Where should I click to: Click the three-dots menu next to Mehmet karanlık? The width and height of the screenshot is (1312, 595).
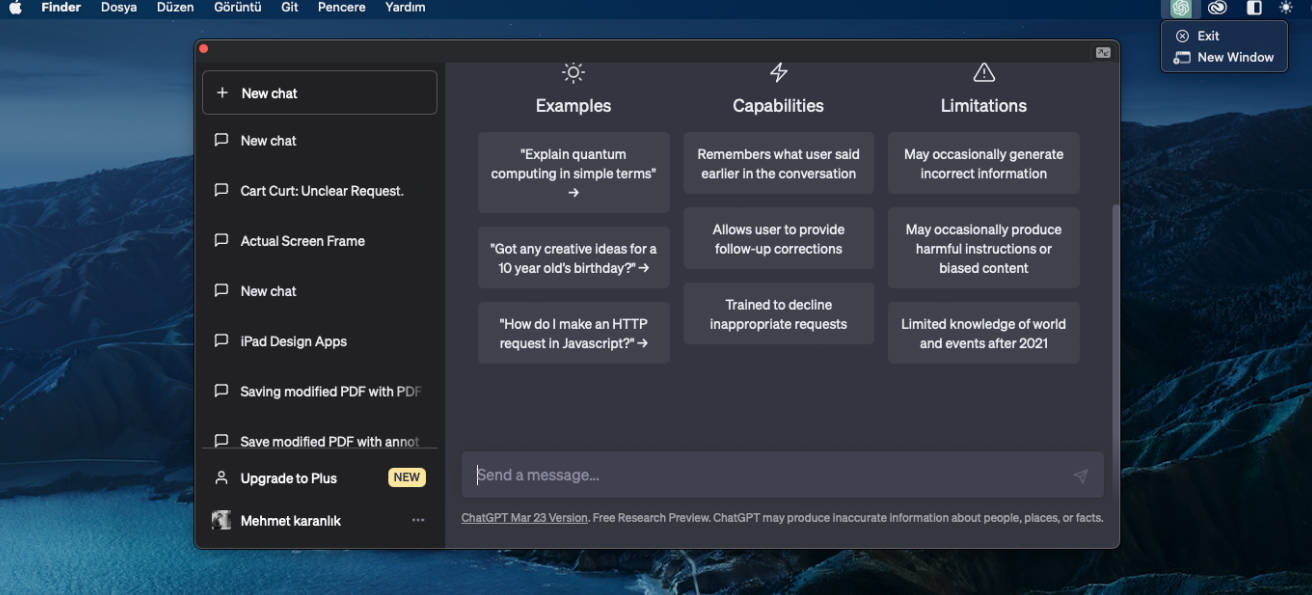418,520
